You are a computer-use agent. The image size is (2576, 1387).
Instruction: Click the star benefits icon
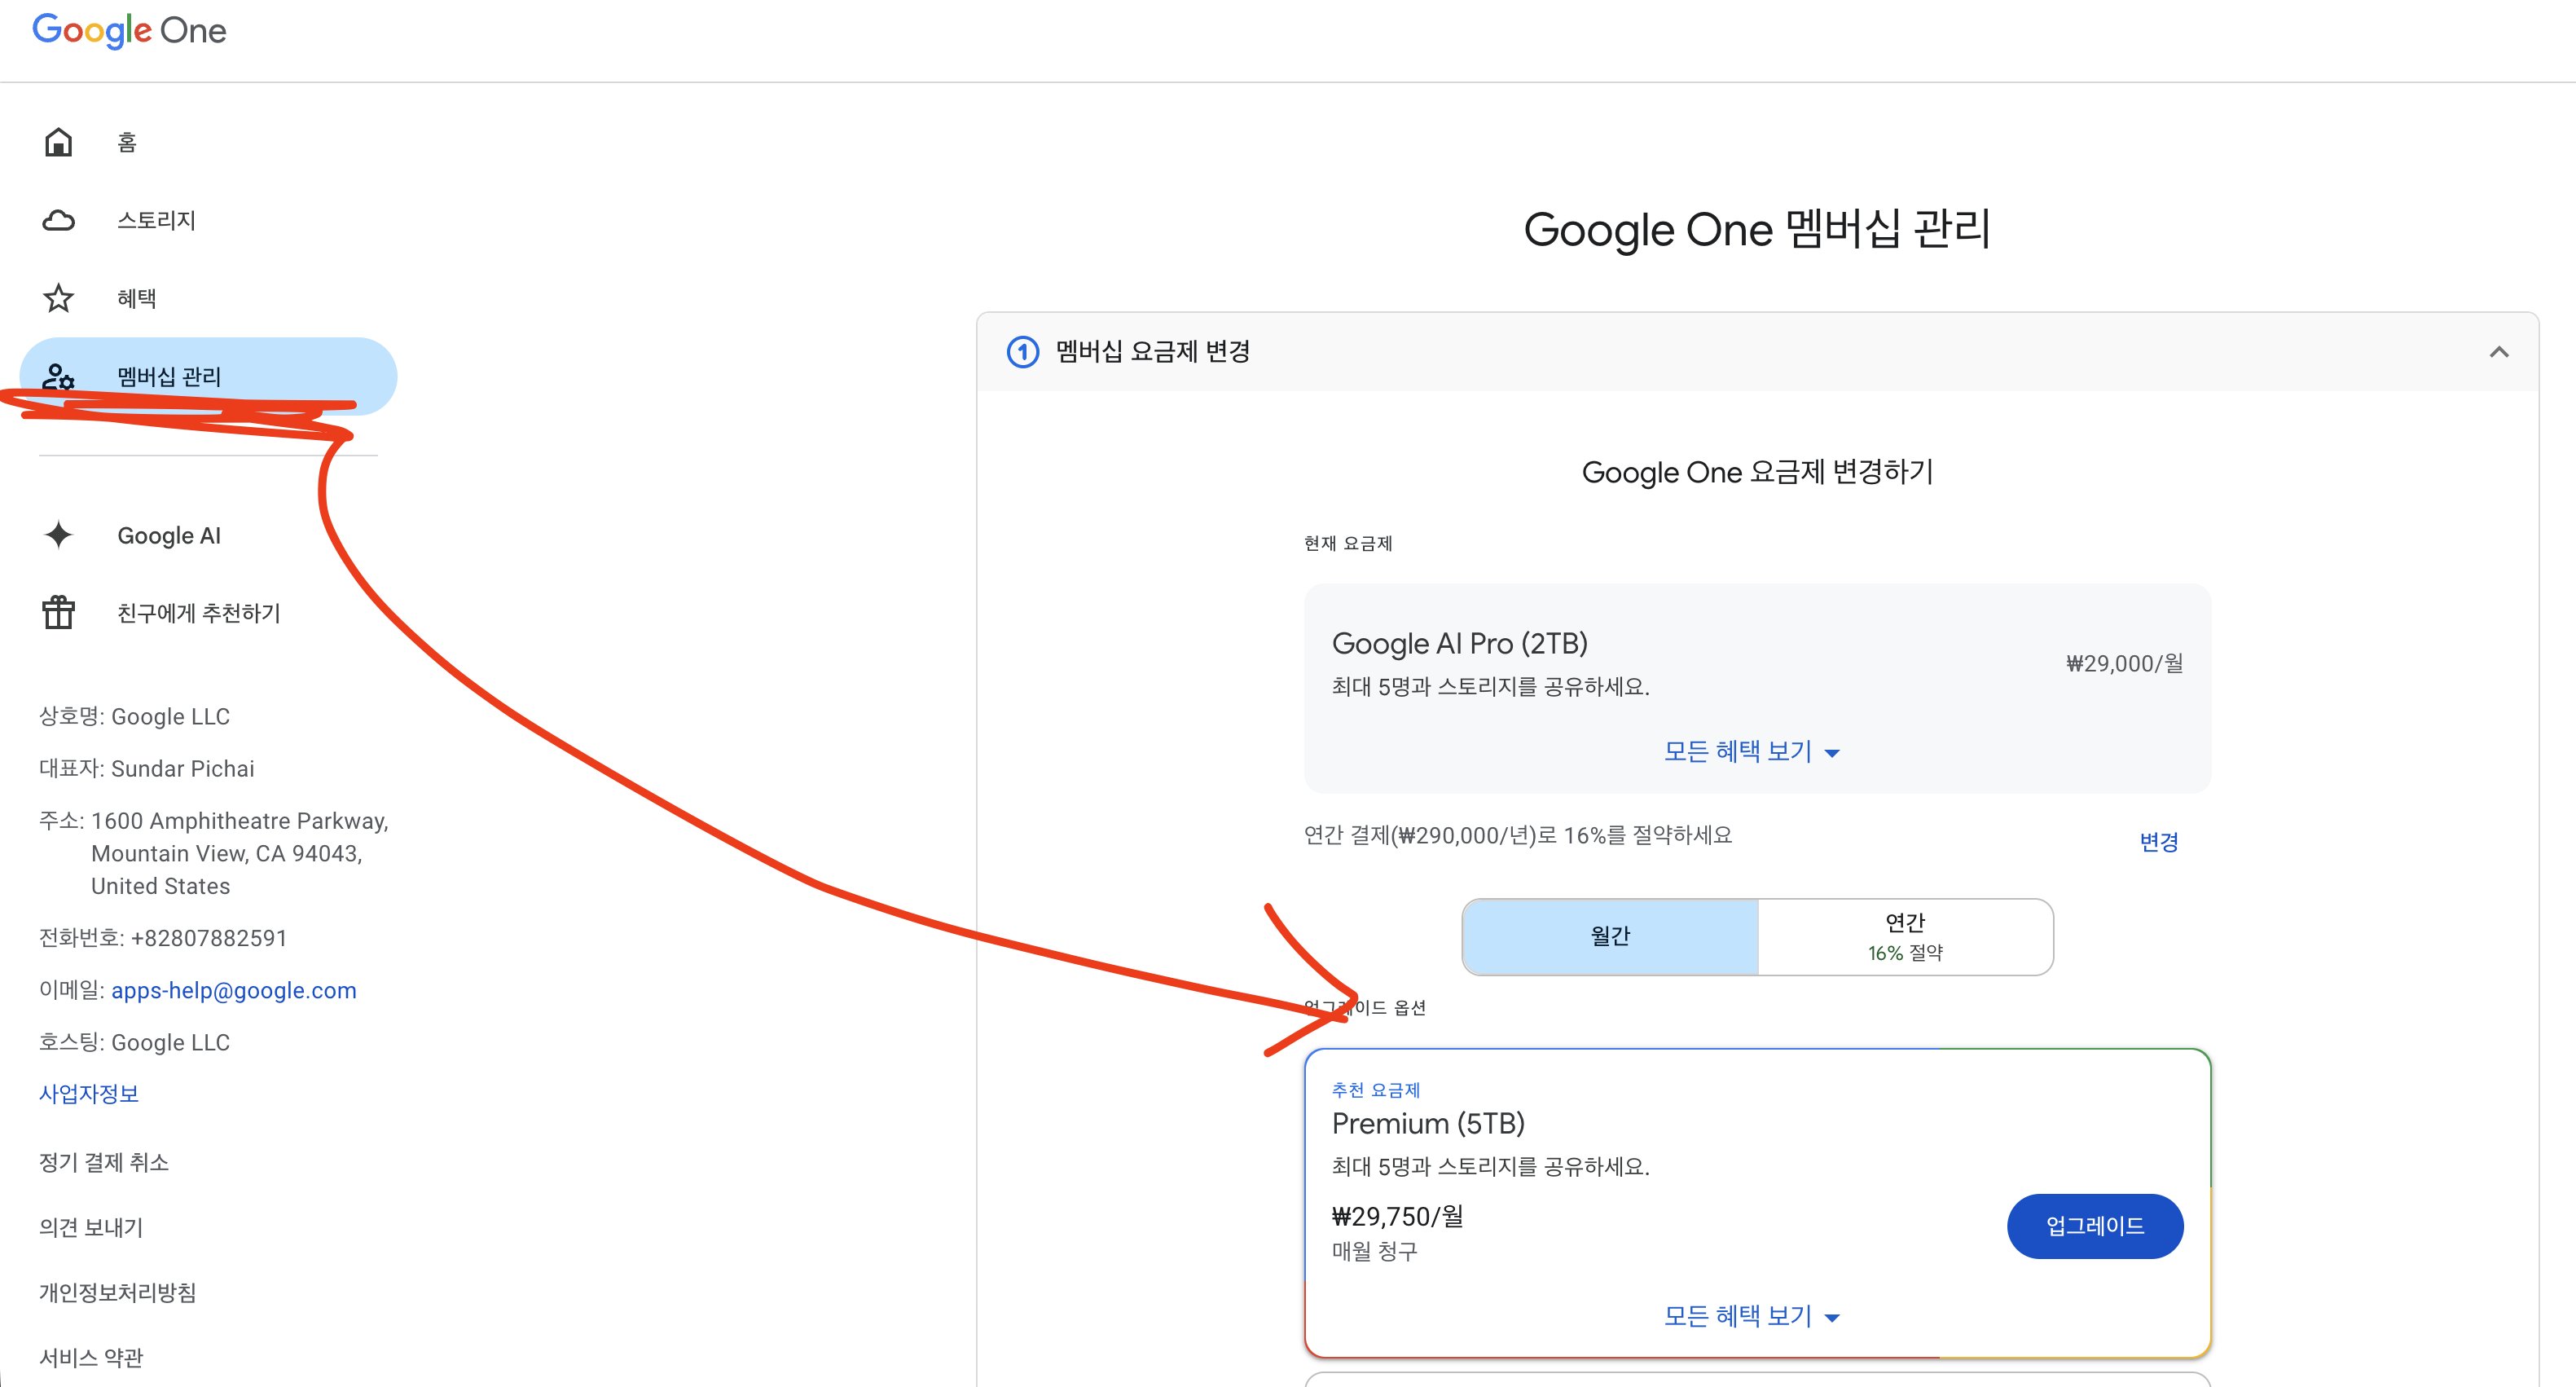58,298
